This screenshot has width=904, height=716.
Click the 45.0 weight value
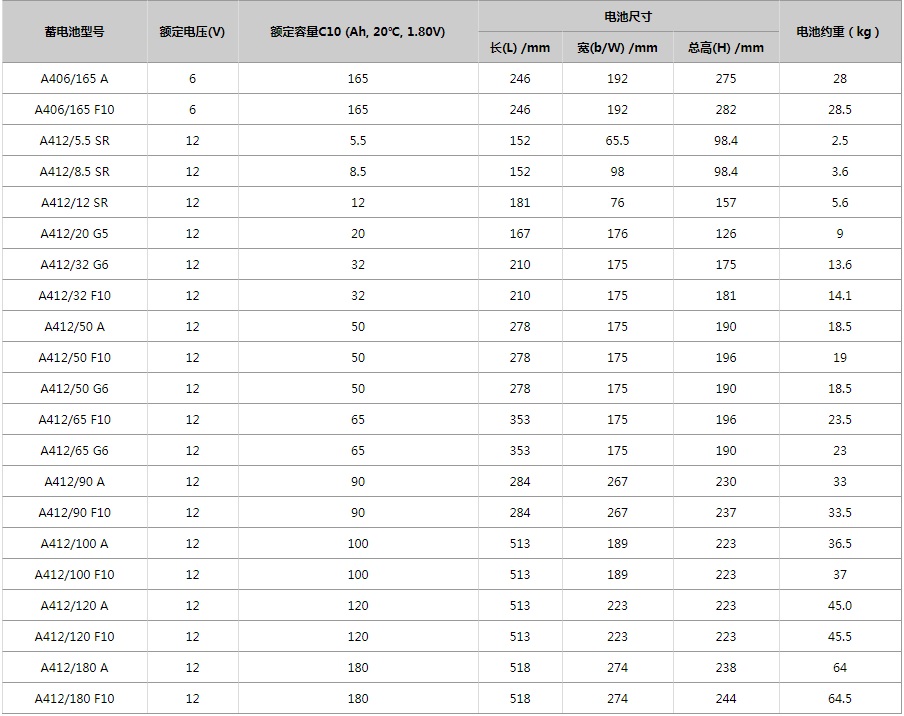point(839,606)
